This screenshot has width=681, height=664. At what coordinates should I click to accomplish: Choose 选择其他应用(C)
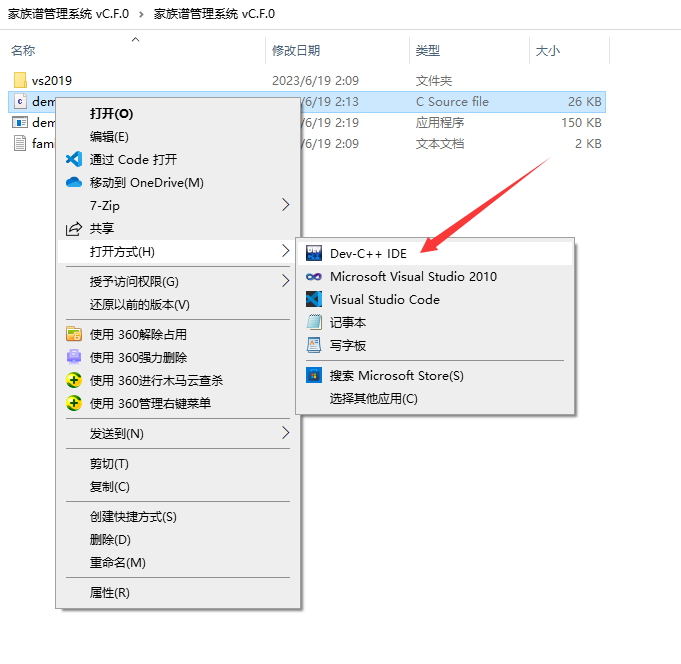[x=435, y=398]
